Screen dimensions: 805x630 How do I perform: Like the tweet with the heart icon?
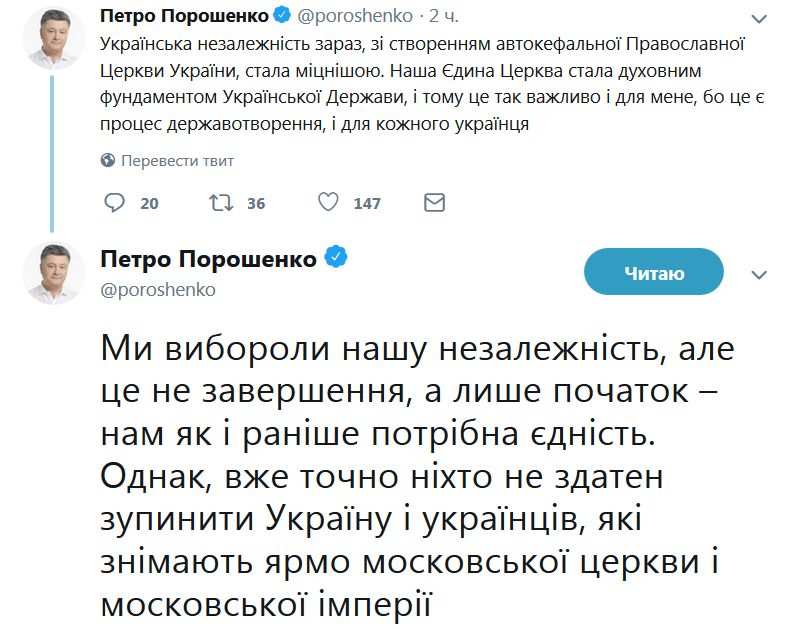pos(328,203)
